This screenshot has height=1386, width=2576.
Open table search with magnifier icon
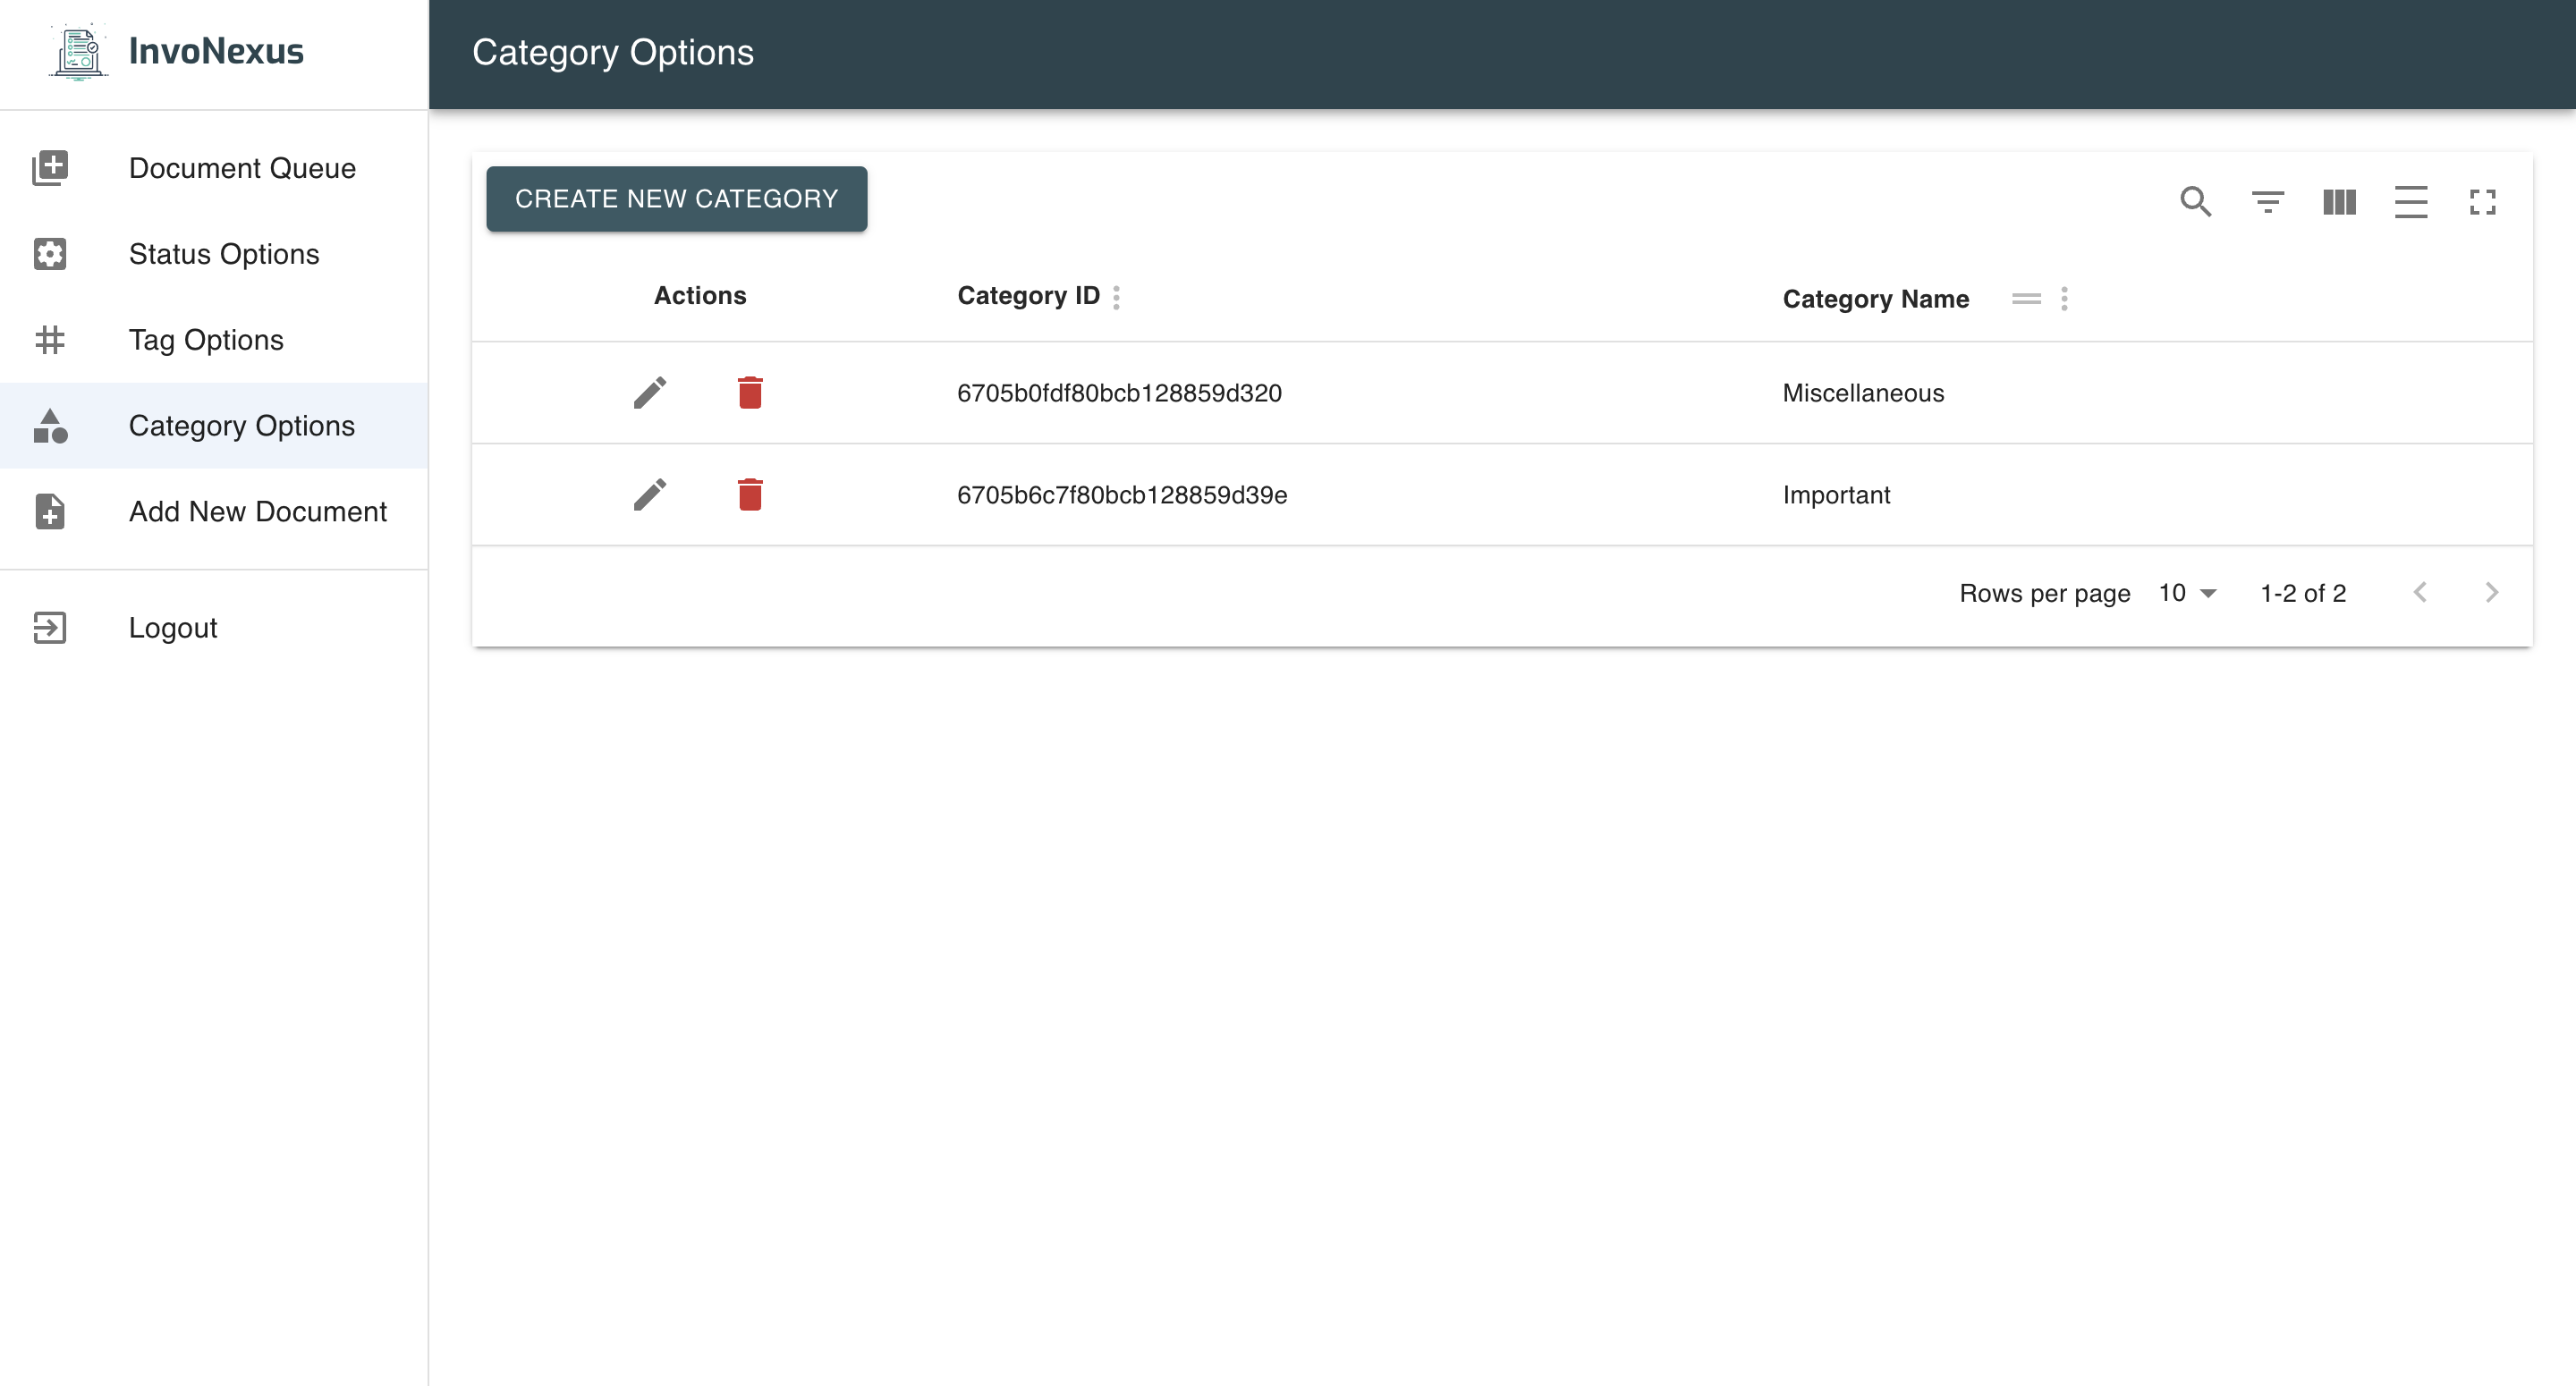click(2196, 202)
